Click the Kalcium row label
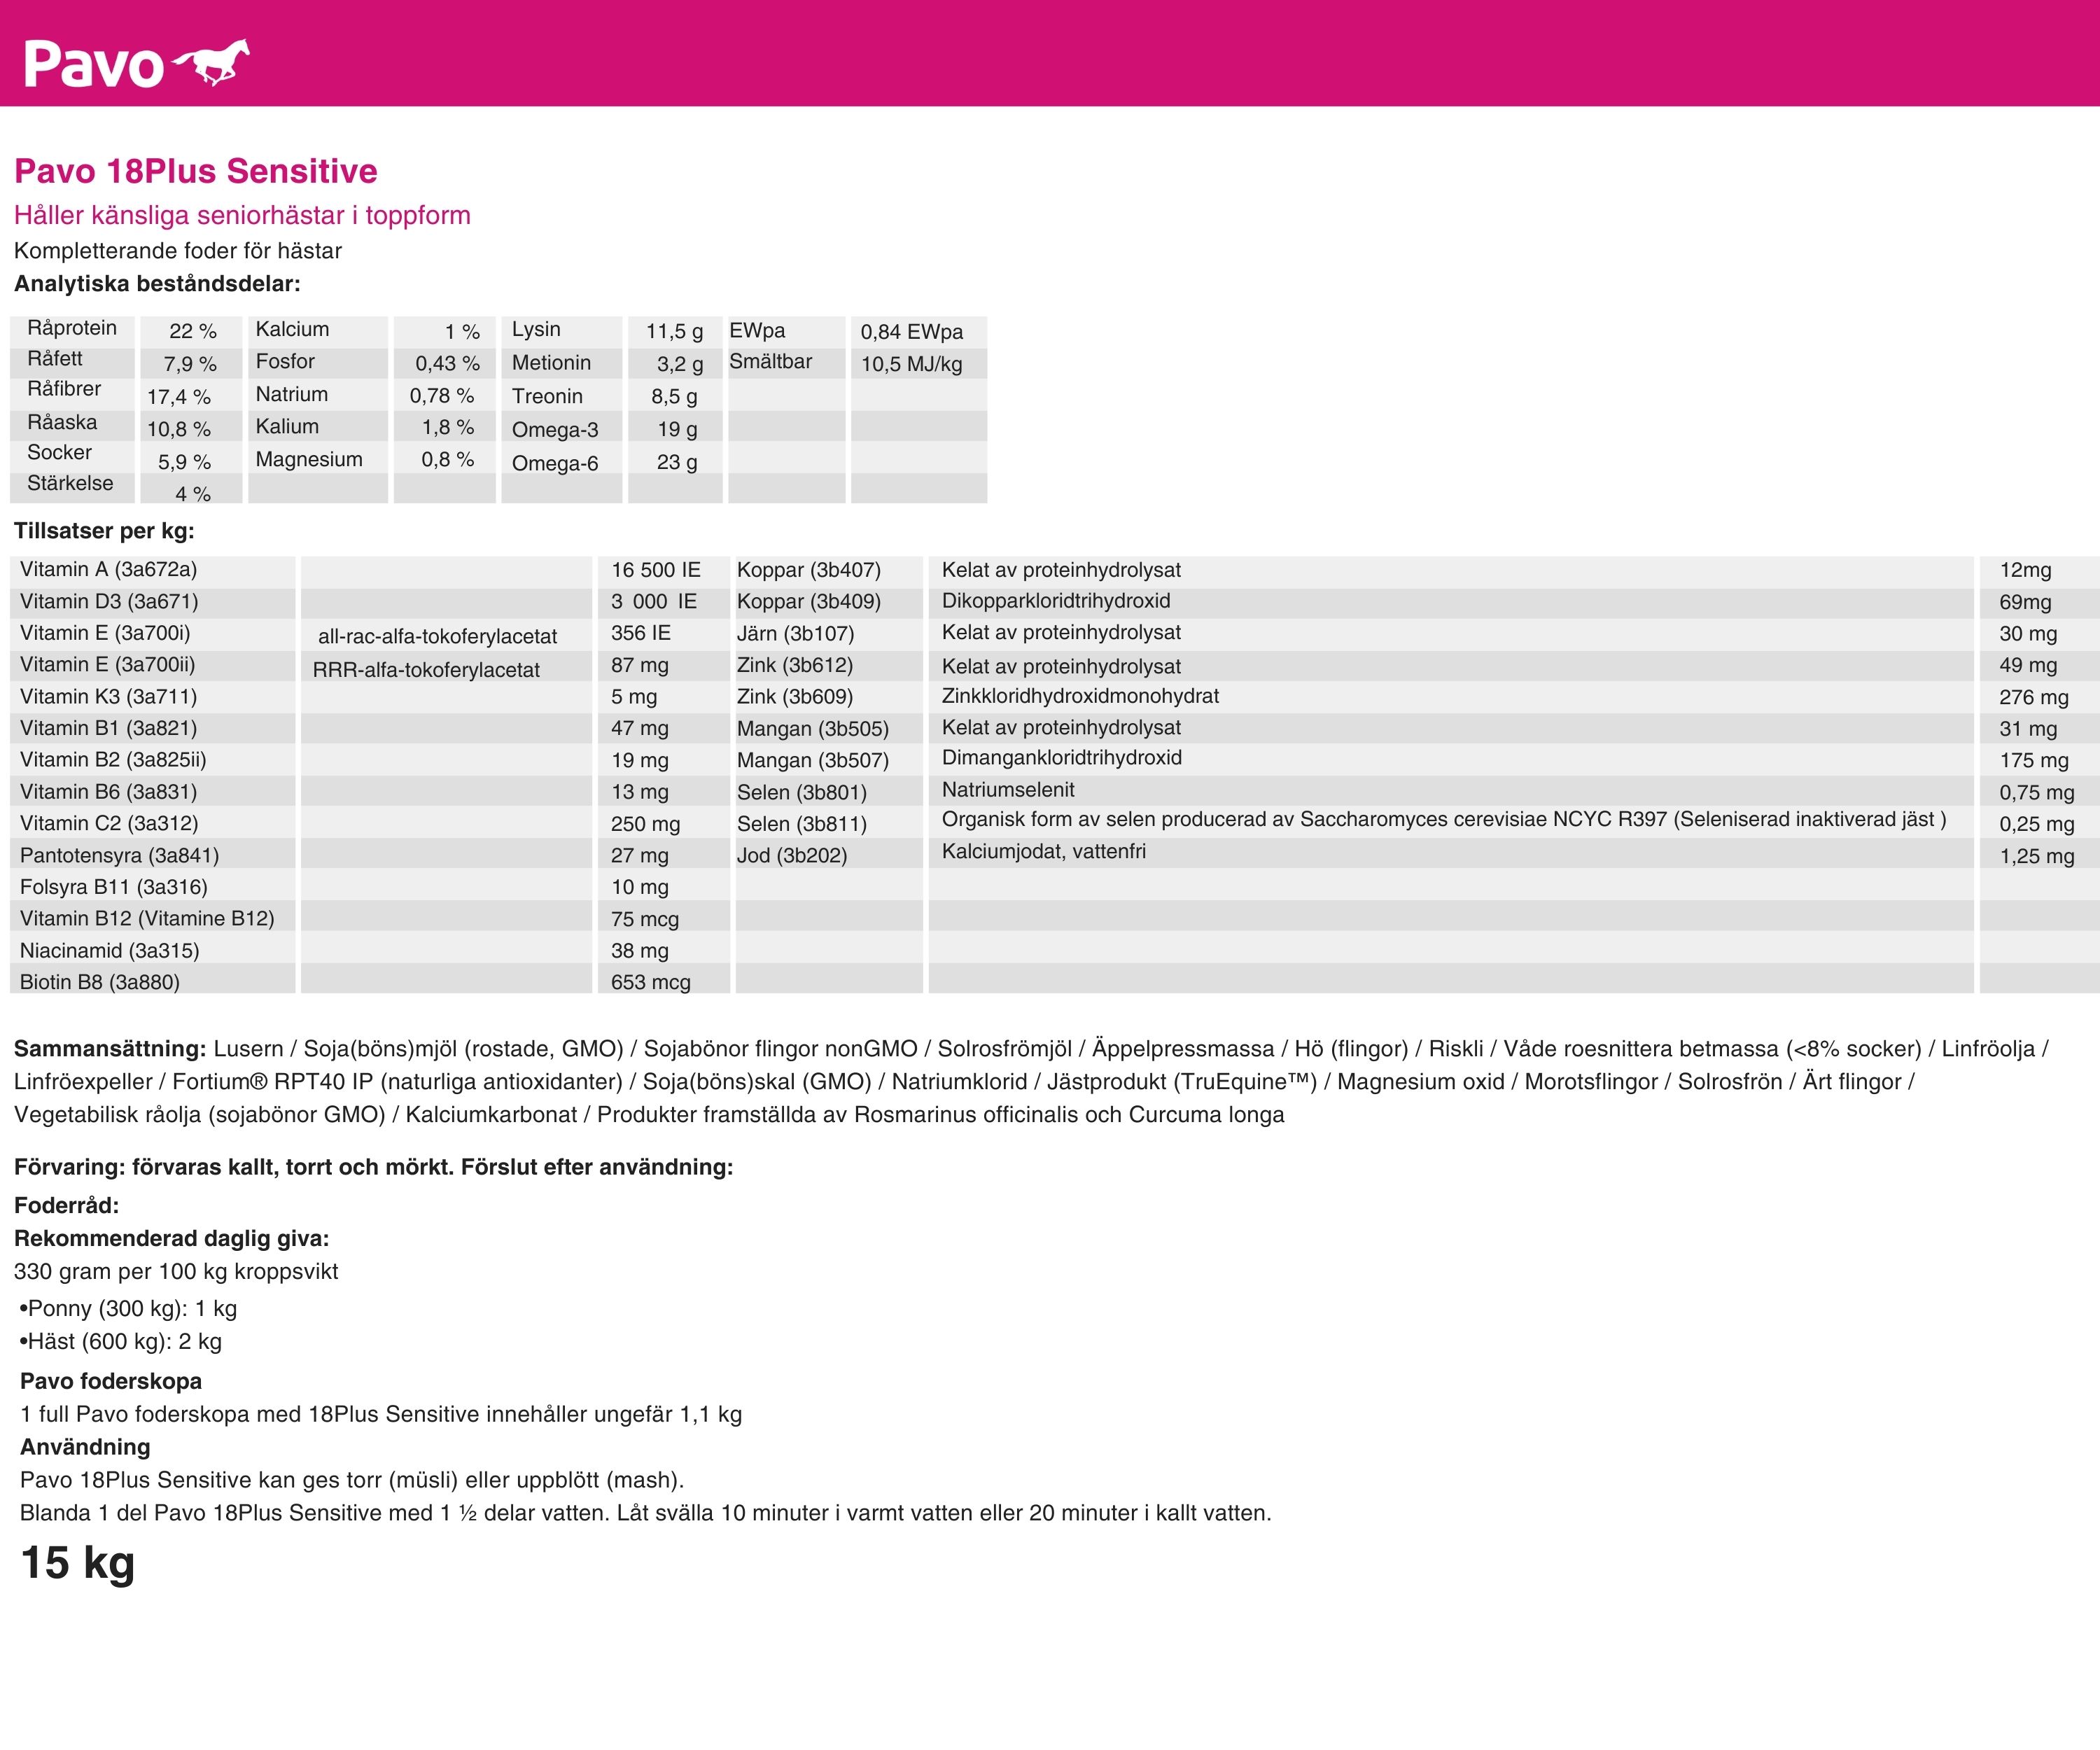Image resolution: width=2100 pixels, height=1750 pixels. (x=292, y=329)
